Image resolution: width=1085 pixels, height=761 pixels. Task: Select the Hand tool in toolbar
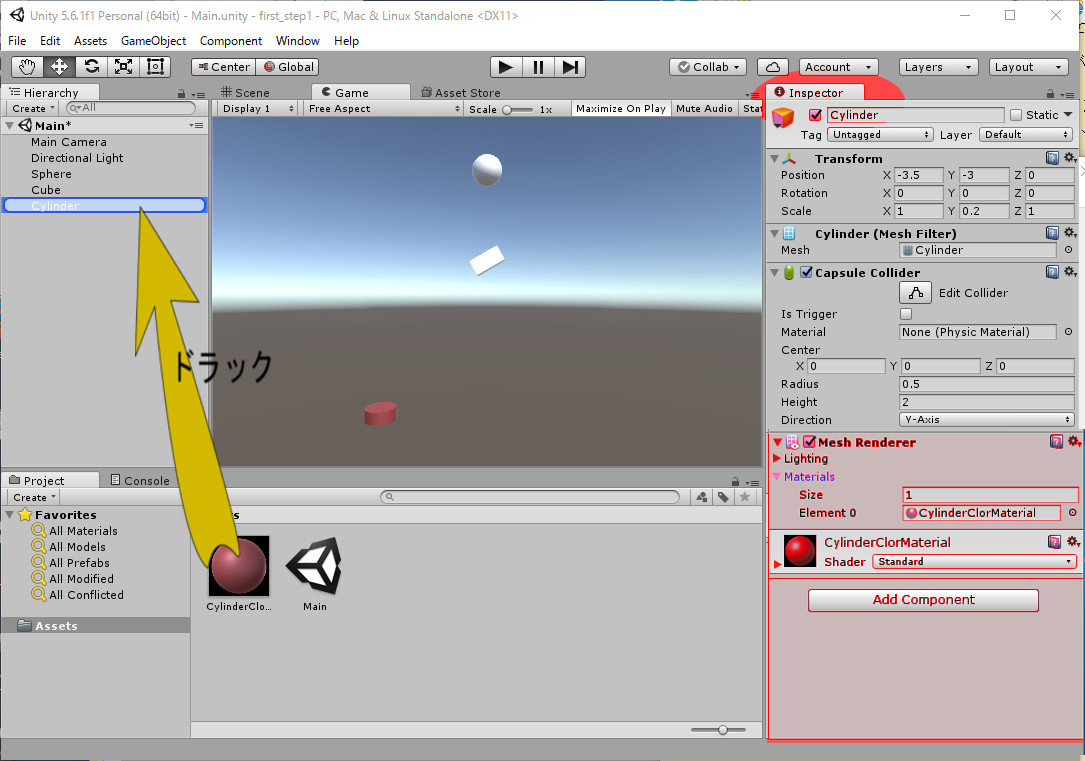pos(28,67)
